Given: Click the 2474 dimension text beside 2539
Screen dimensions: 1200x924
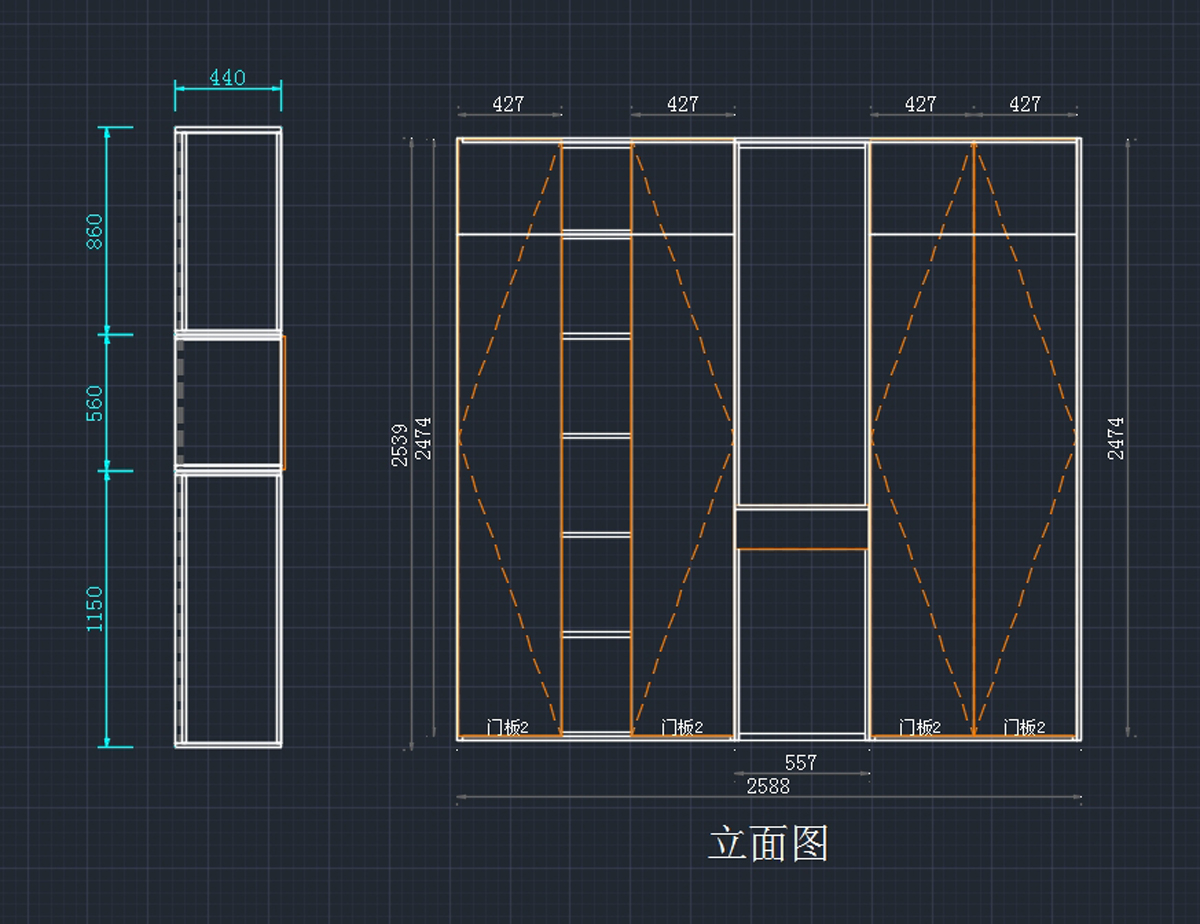Looking at the screenshot, I should (423, 438).
